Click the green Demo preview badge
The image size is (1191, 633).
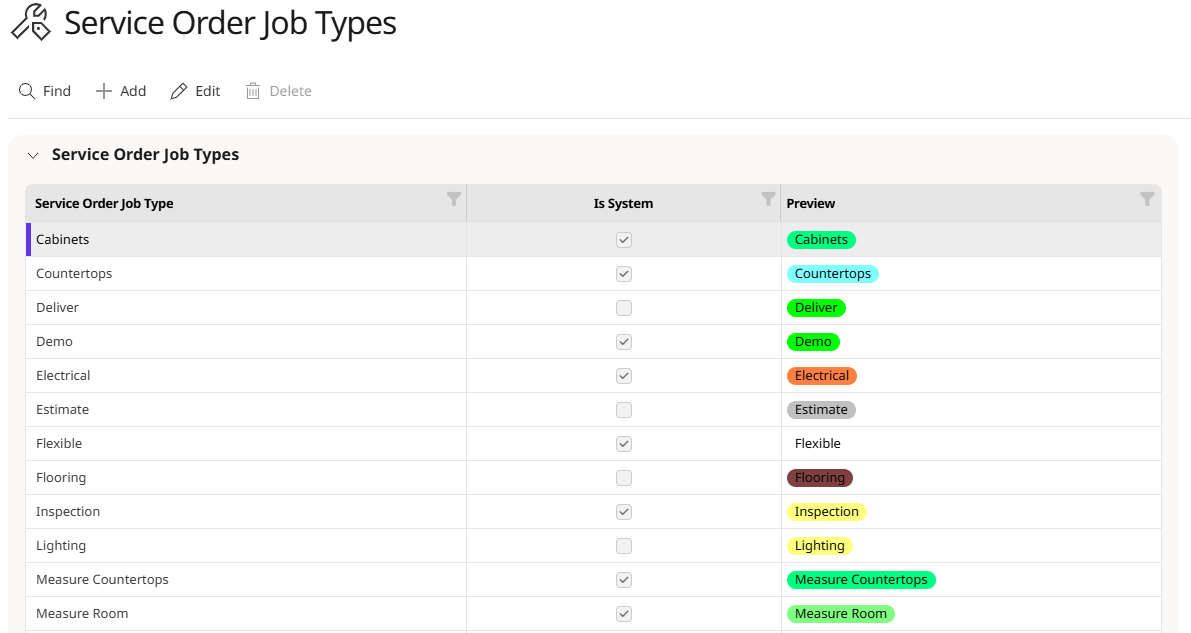(813, 342)
